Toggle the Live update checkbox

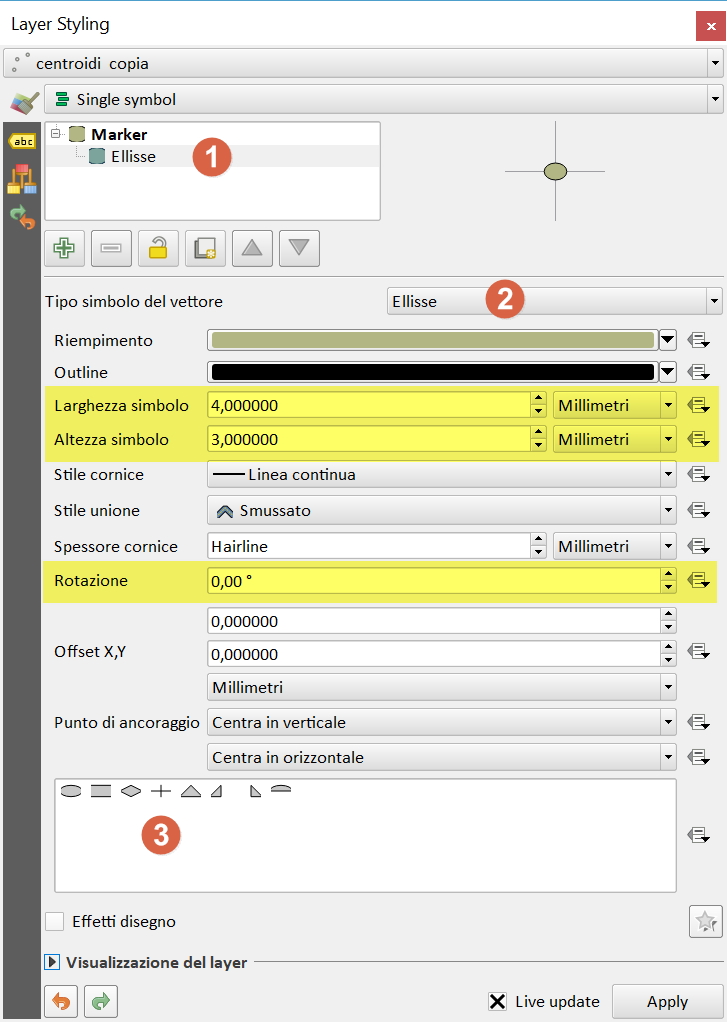click(x=497, y=1001)
